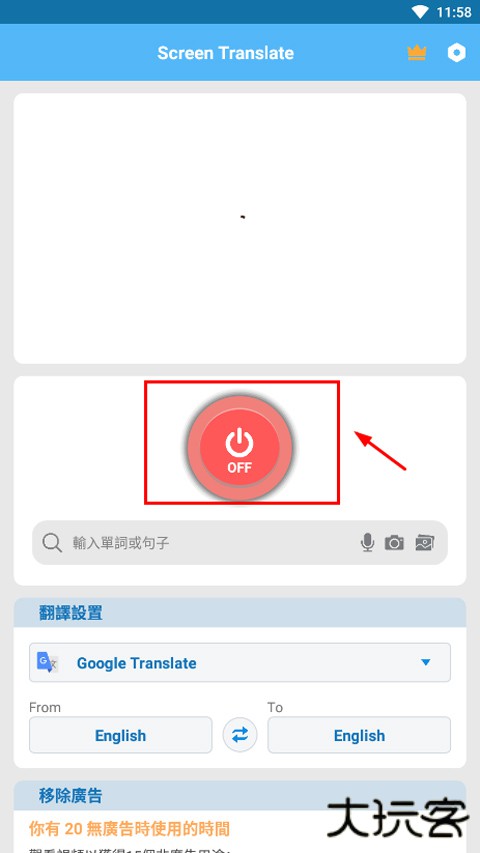Open the Google Translate engine dropdown
This screenshot has height=853, width=480.
pyautogui.click(x=239, y=663)
